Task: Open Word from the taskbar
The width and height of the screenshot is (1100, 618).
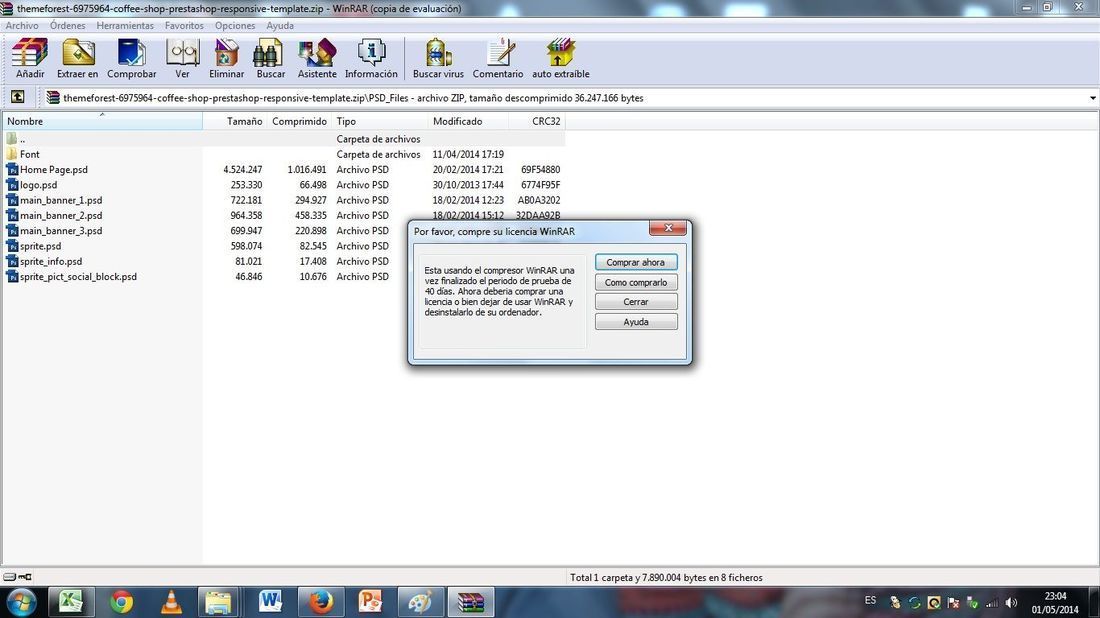Action: pos(270,603)
